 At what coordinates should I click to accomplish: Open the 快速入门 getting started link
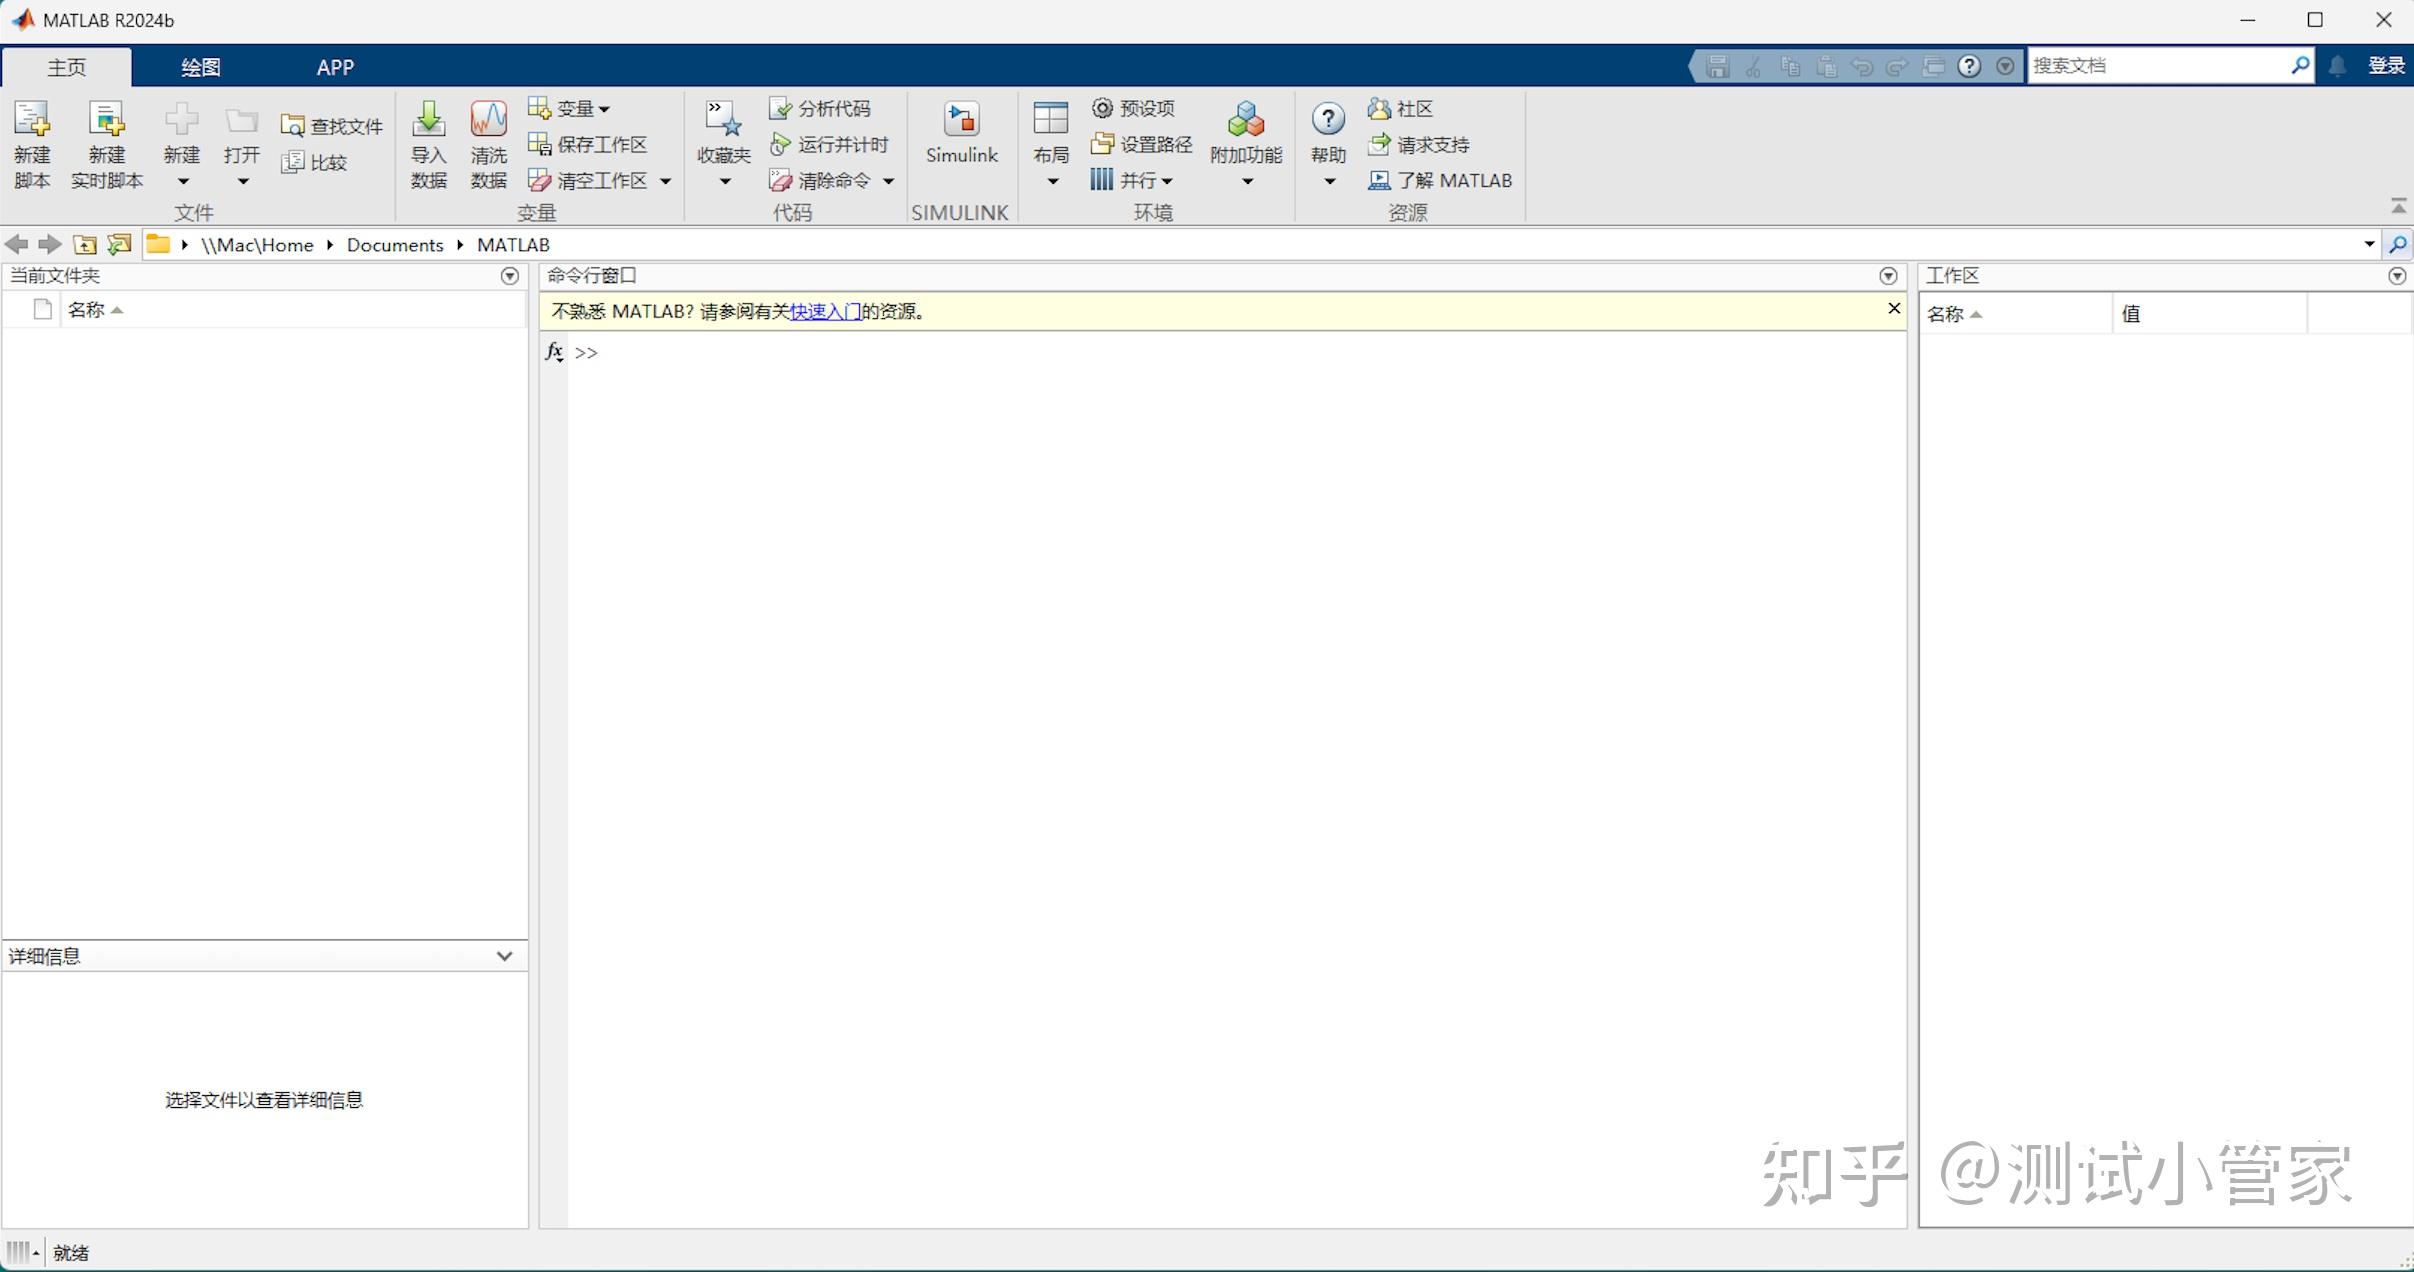pyautogui.click(x=824, y=311)
